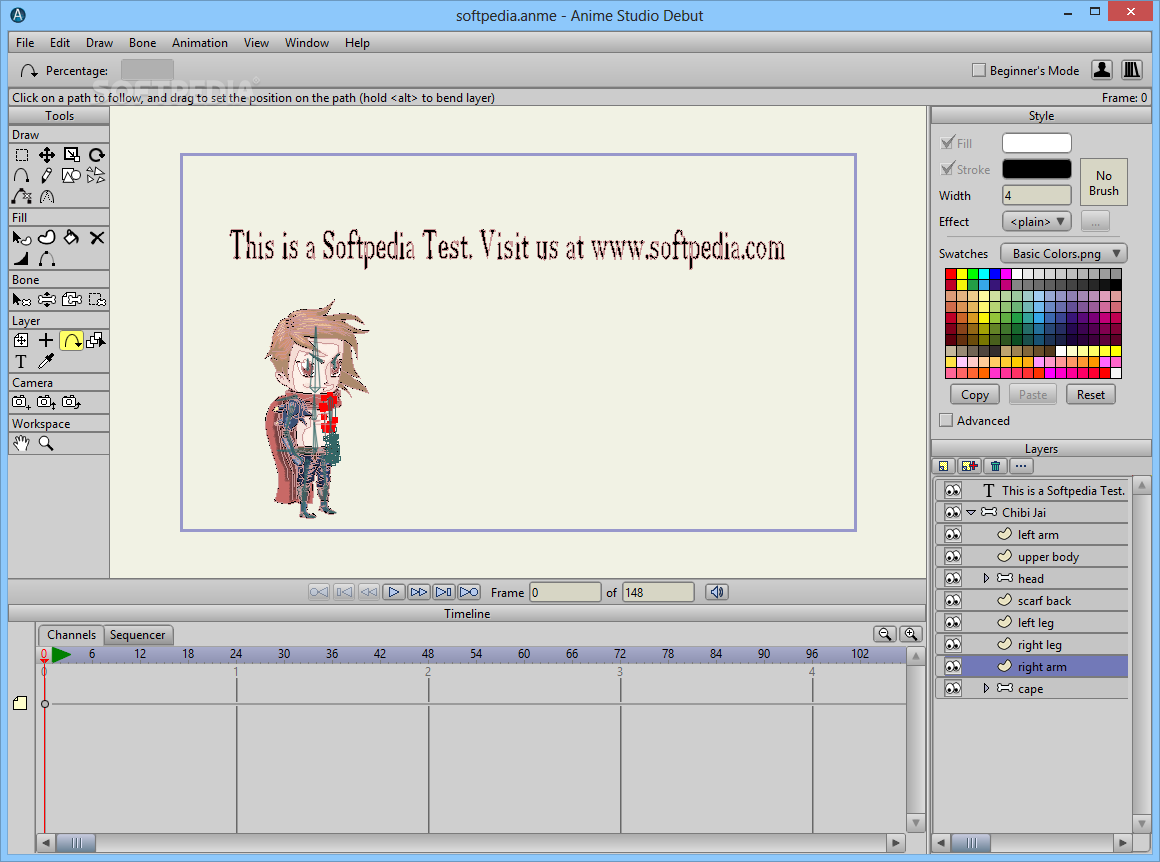Expand the head layer group
This screenshot has height=862, width=1160.
point(986,579)
